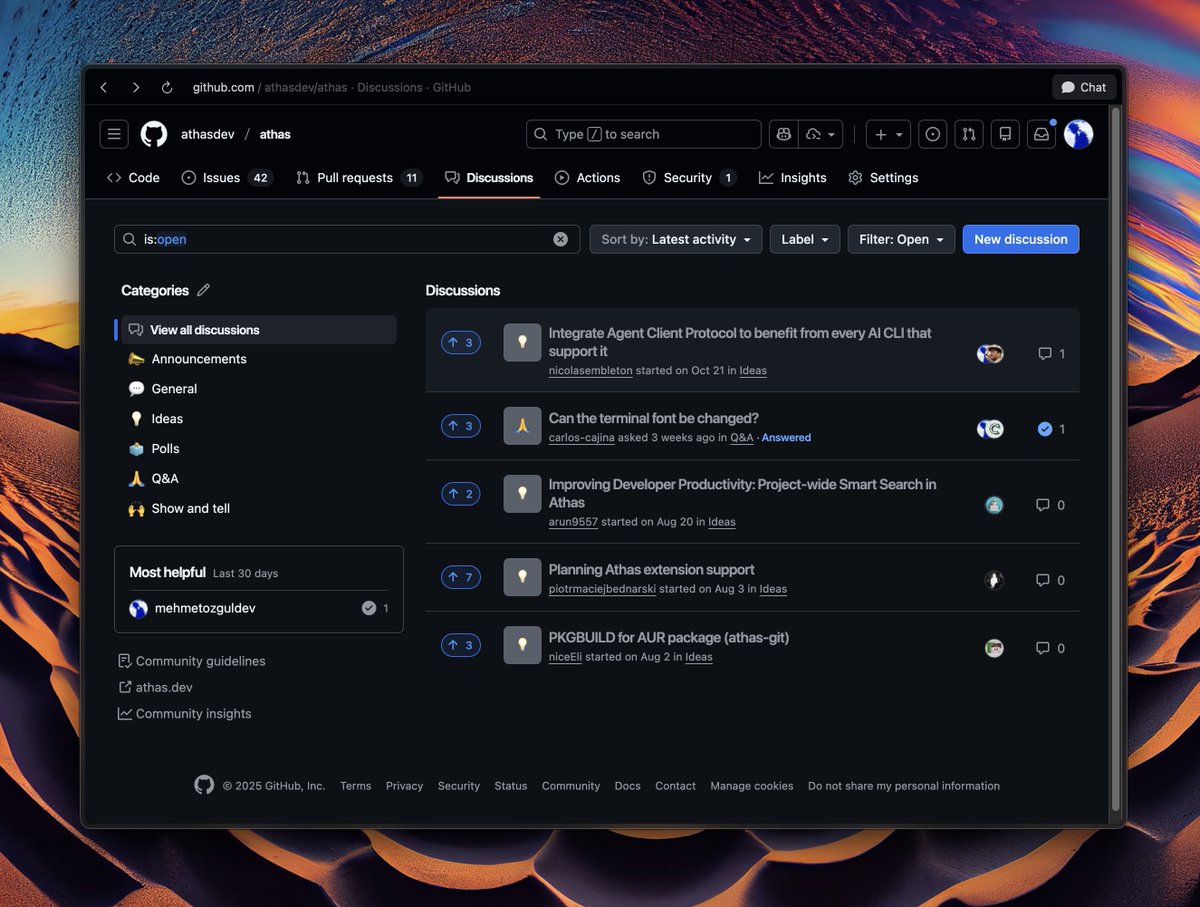Clear the discussions search with the X icon
This screenshot has width=1200, height=907.
(560, 239)
